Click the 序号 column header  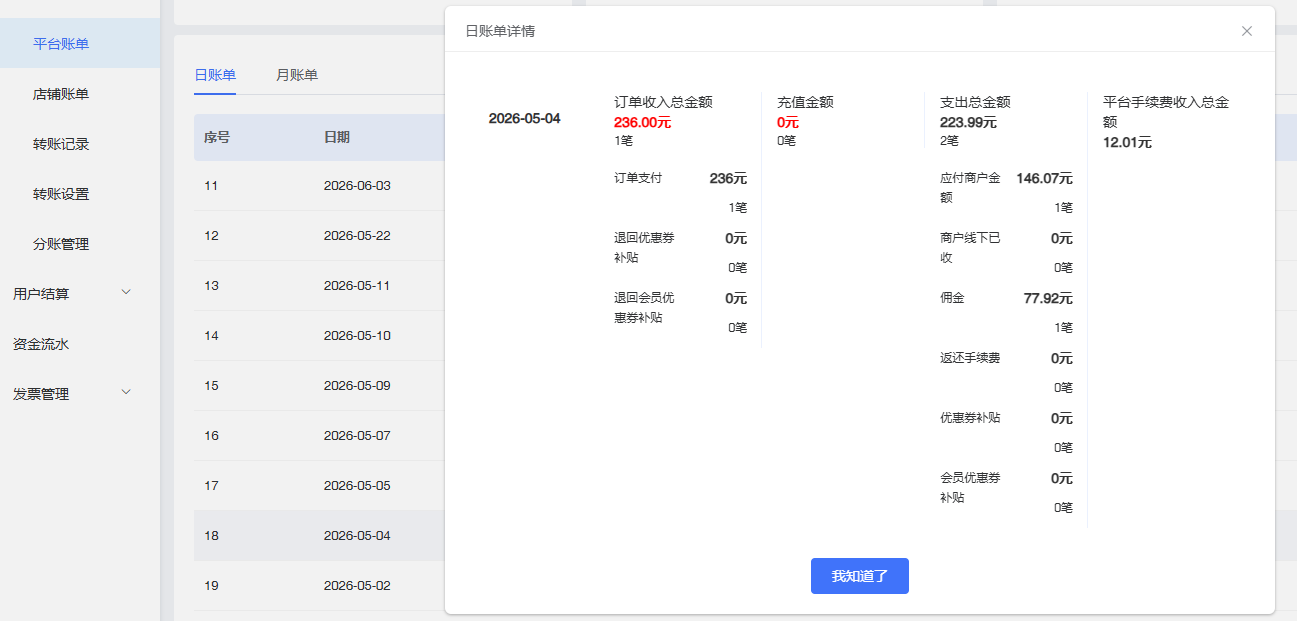click(x=217, y=137)
